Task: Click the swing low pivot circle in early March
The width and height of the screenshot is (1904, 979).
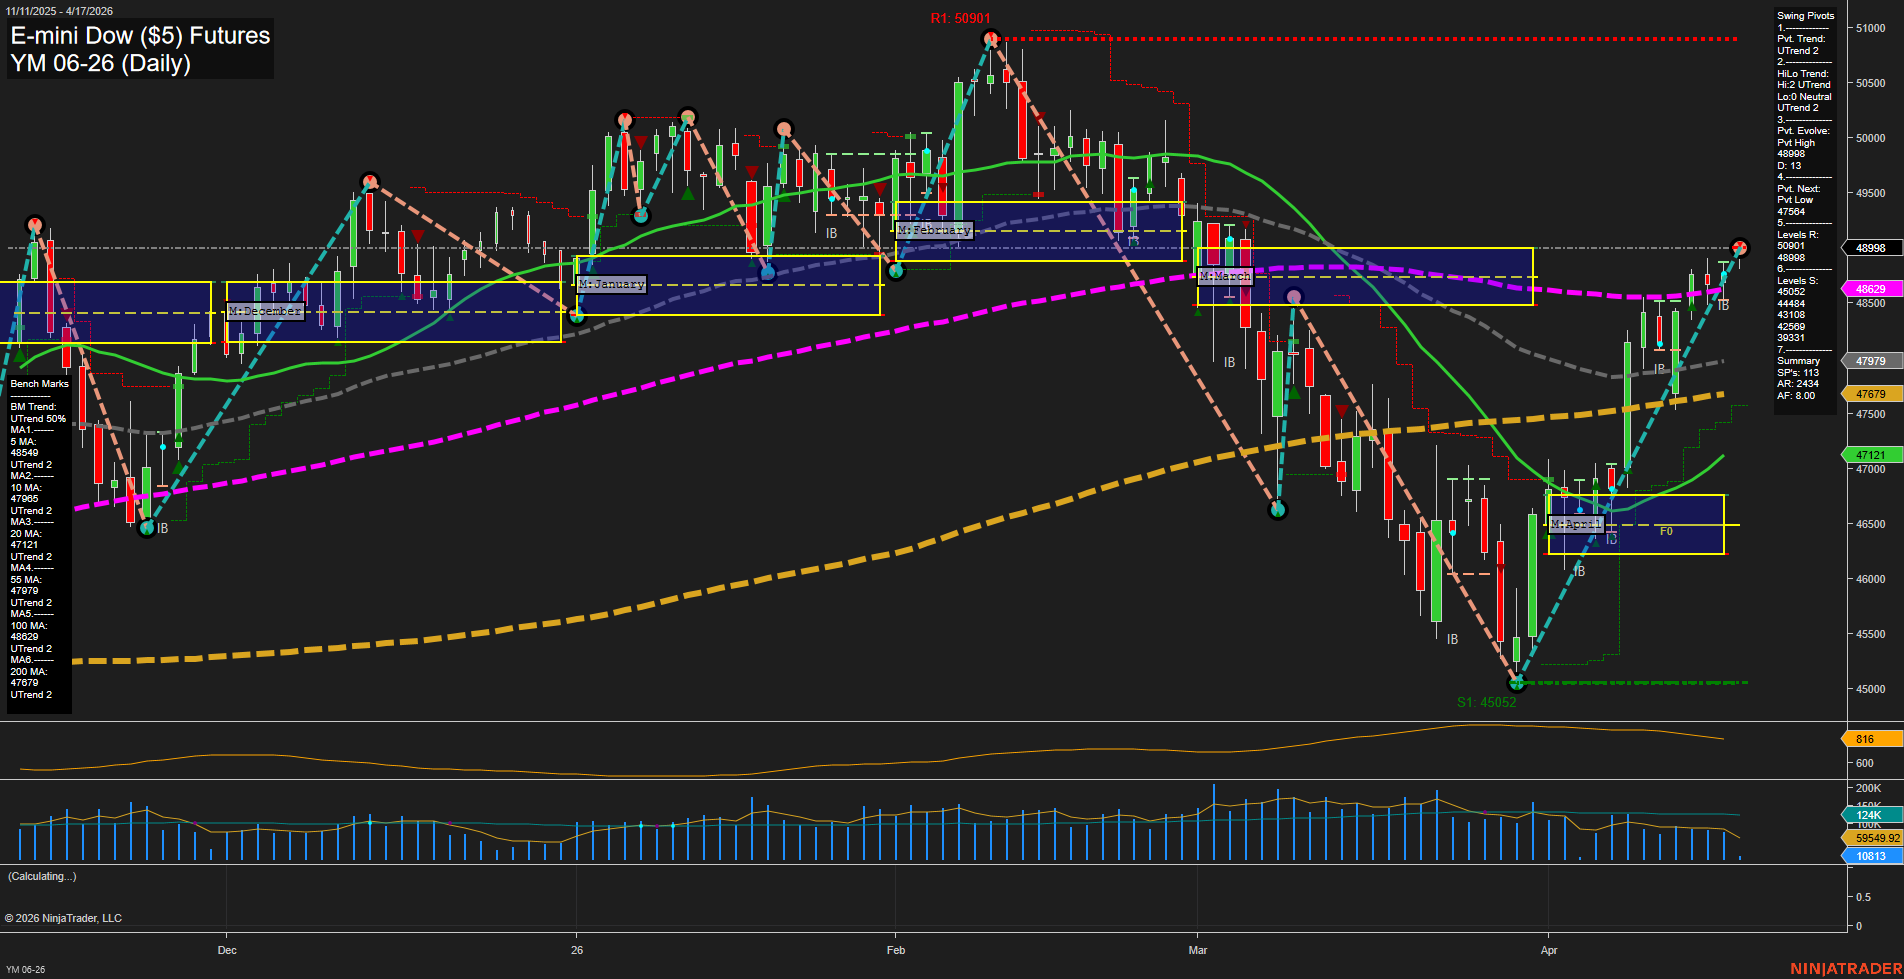Action: point(1277,510)
